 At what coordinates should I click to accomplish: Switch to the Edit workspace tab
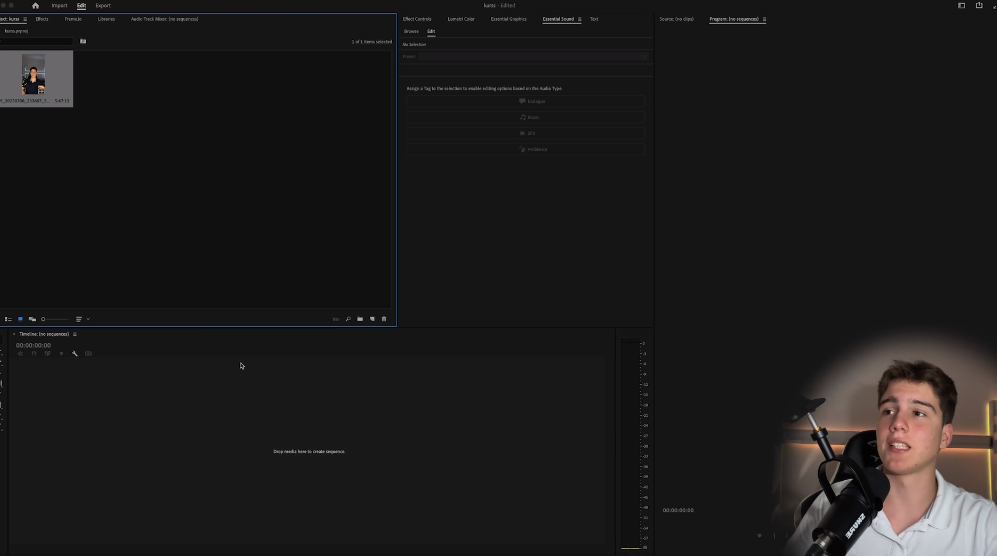[x=81, y=6]
